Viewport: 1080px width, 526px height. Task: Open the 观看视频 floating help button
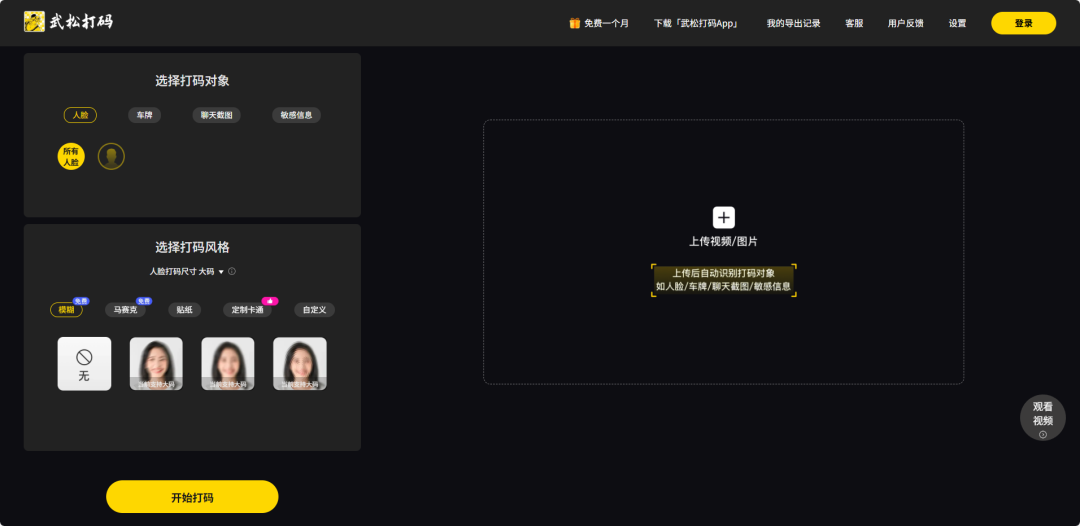coord(1042,417)
